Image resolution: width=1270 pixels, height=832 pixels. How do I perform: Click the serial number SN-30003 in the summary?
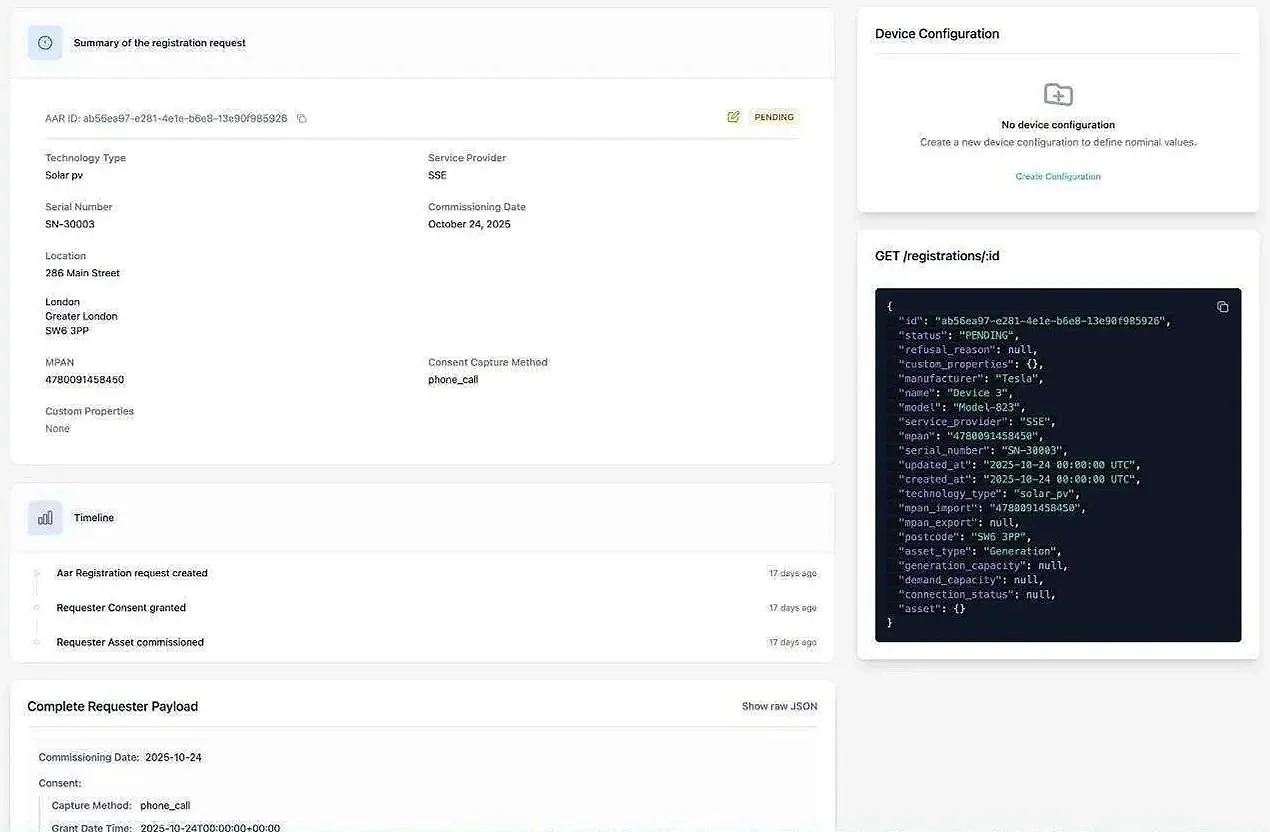(70, 224)
